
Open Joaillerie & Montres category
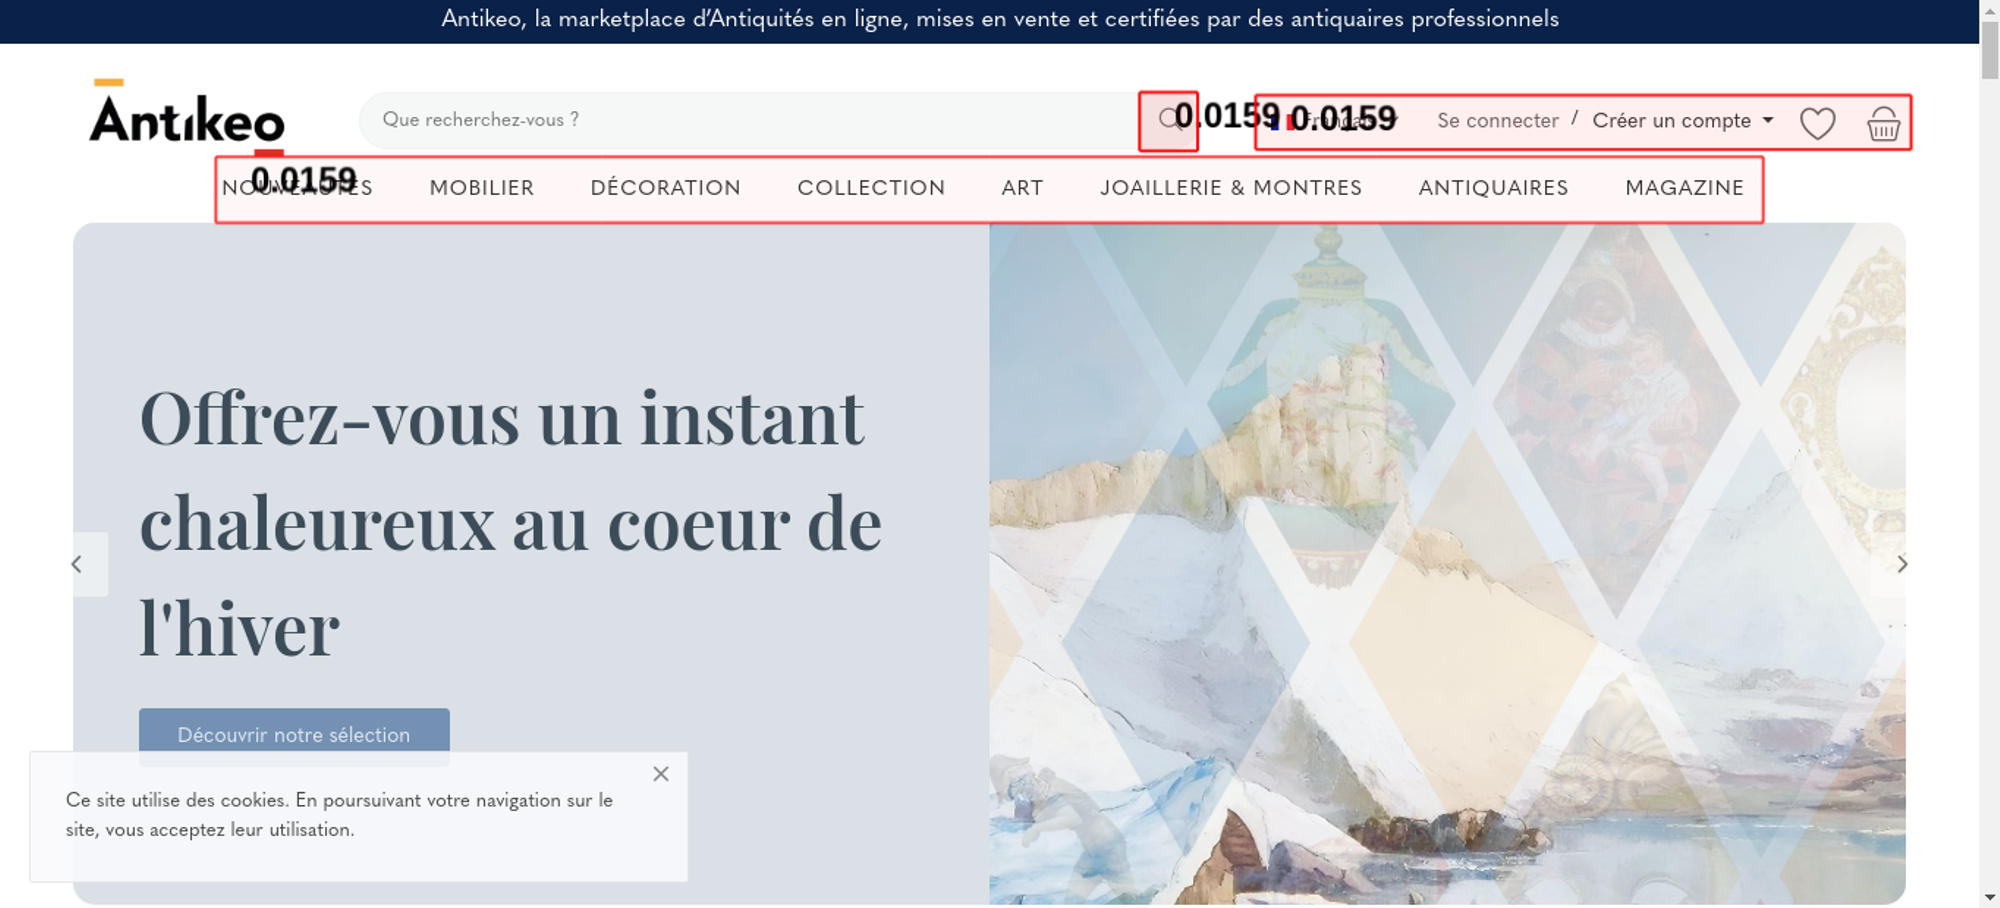point(1231,188)
